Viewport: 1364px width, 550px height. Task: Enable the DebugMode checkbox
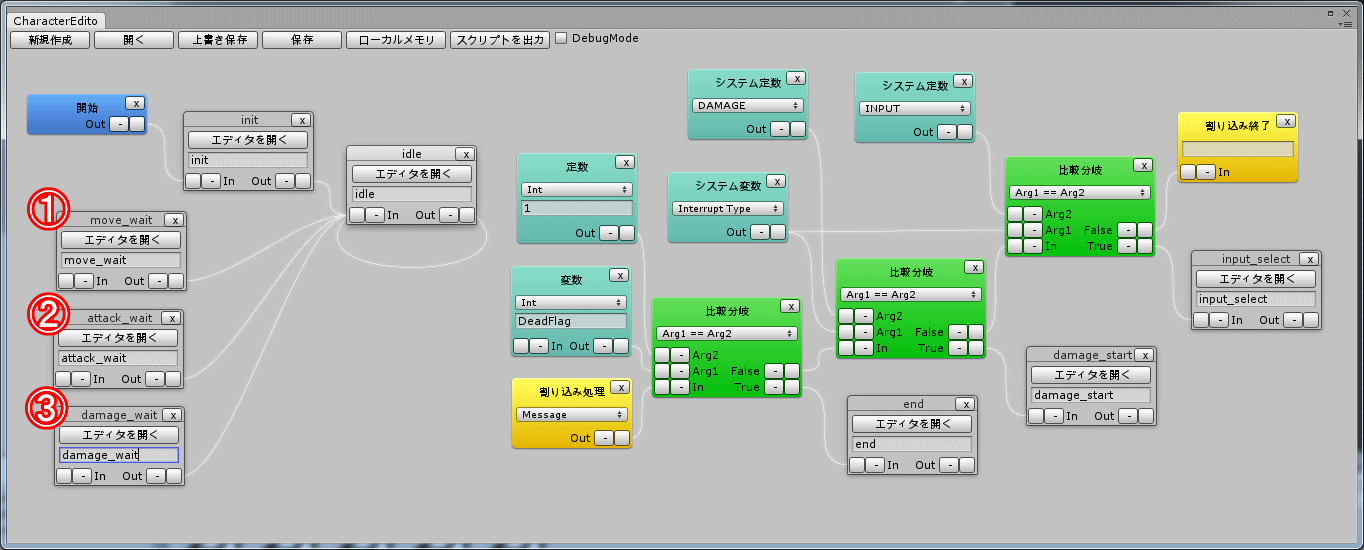pos(561,38)
